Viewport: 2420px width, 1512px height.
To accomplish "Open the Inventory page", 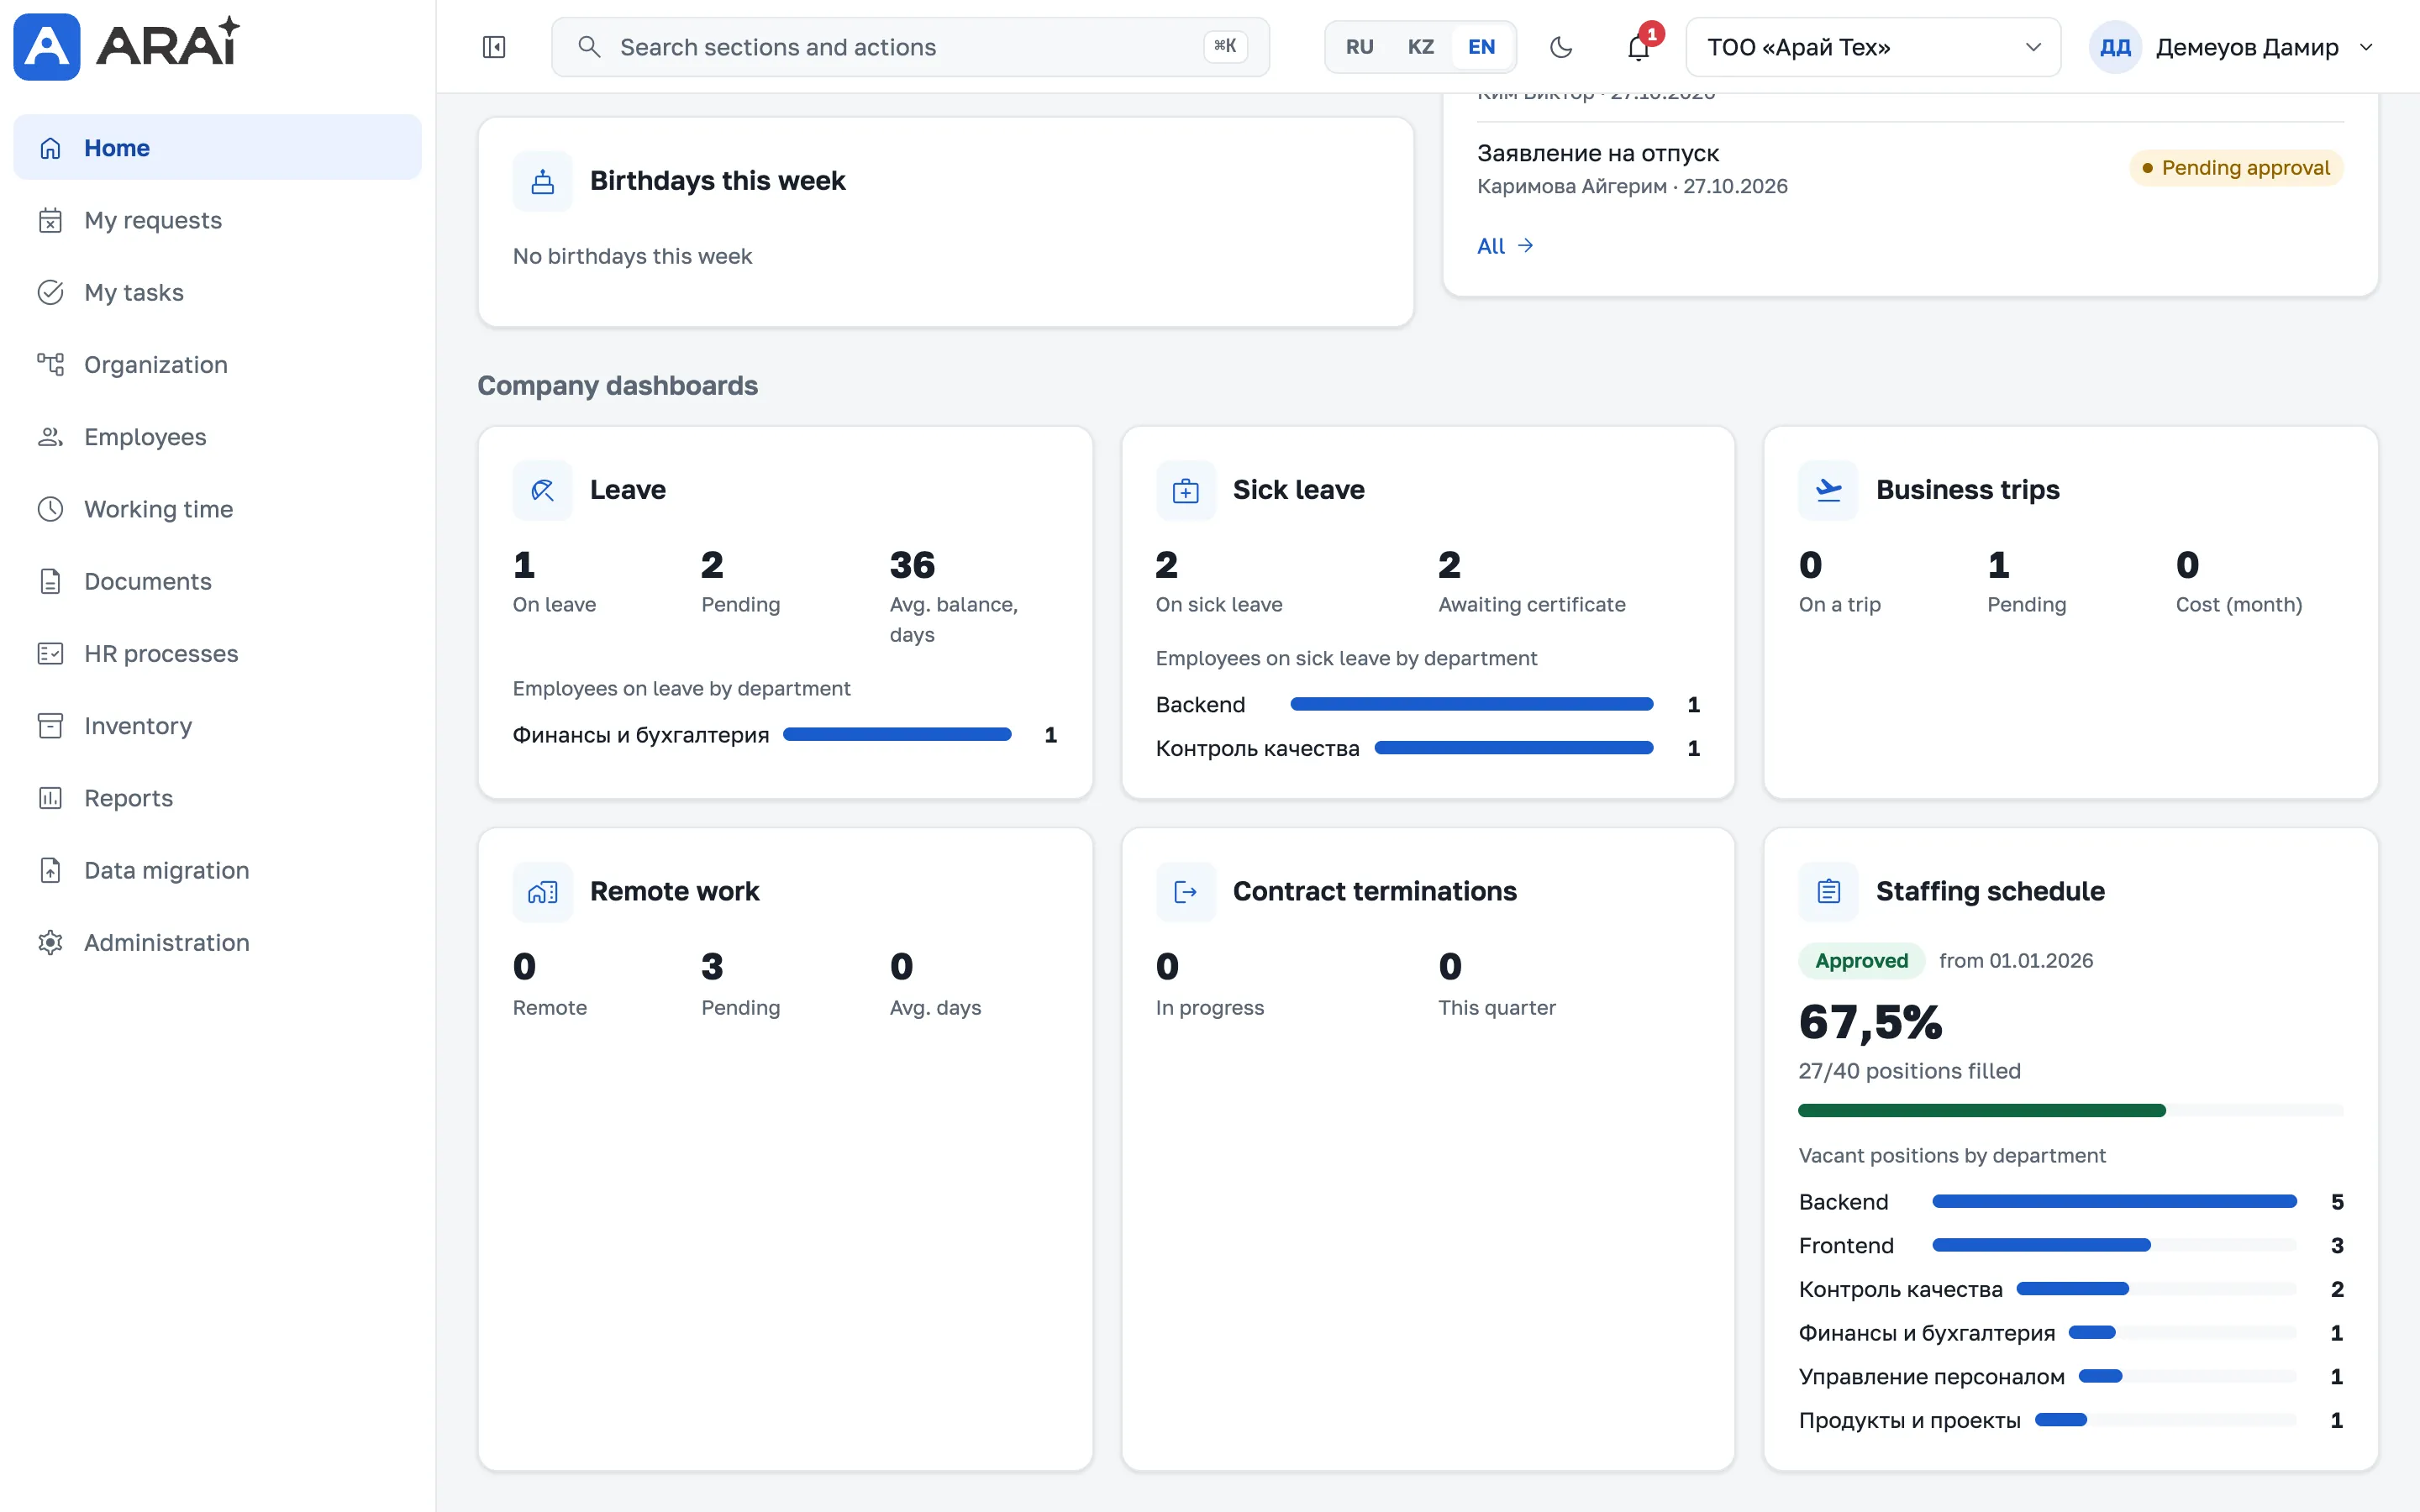I will pyautogui.click(x=217, y=726).
